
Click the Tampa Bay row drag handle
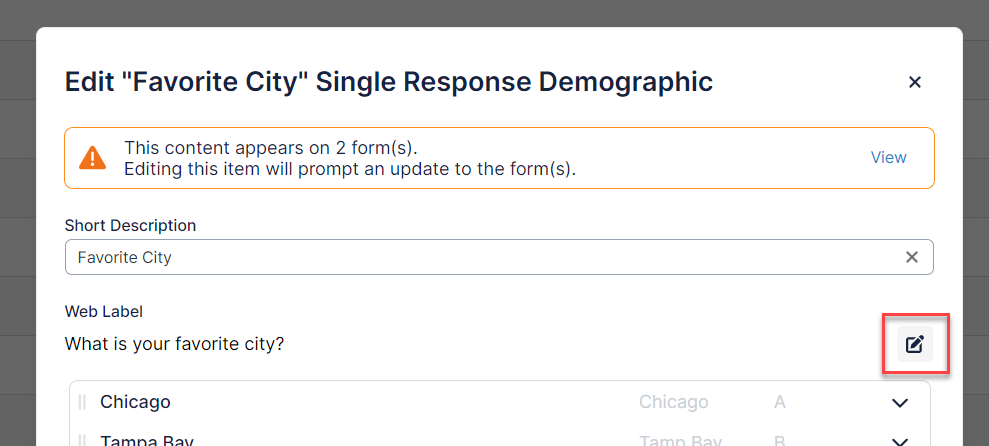(x=82, y=440)
